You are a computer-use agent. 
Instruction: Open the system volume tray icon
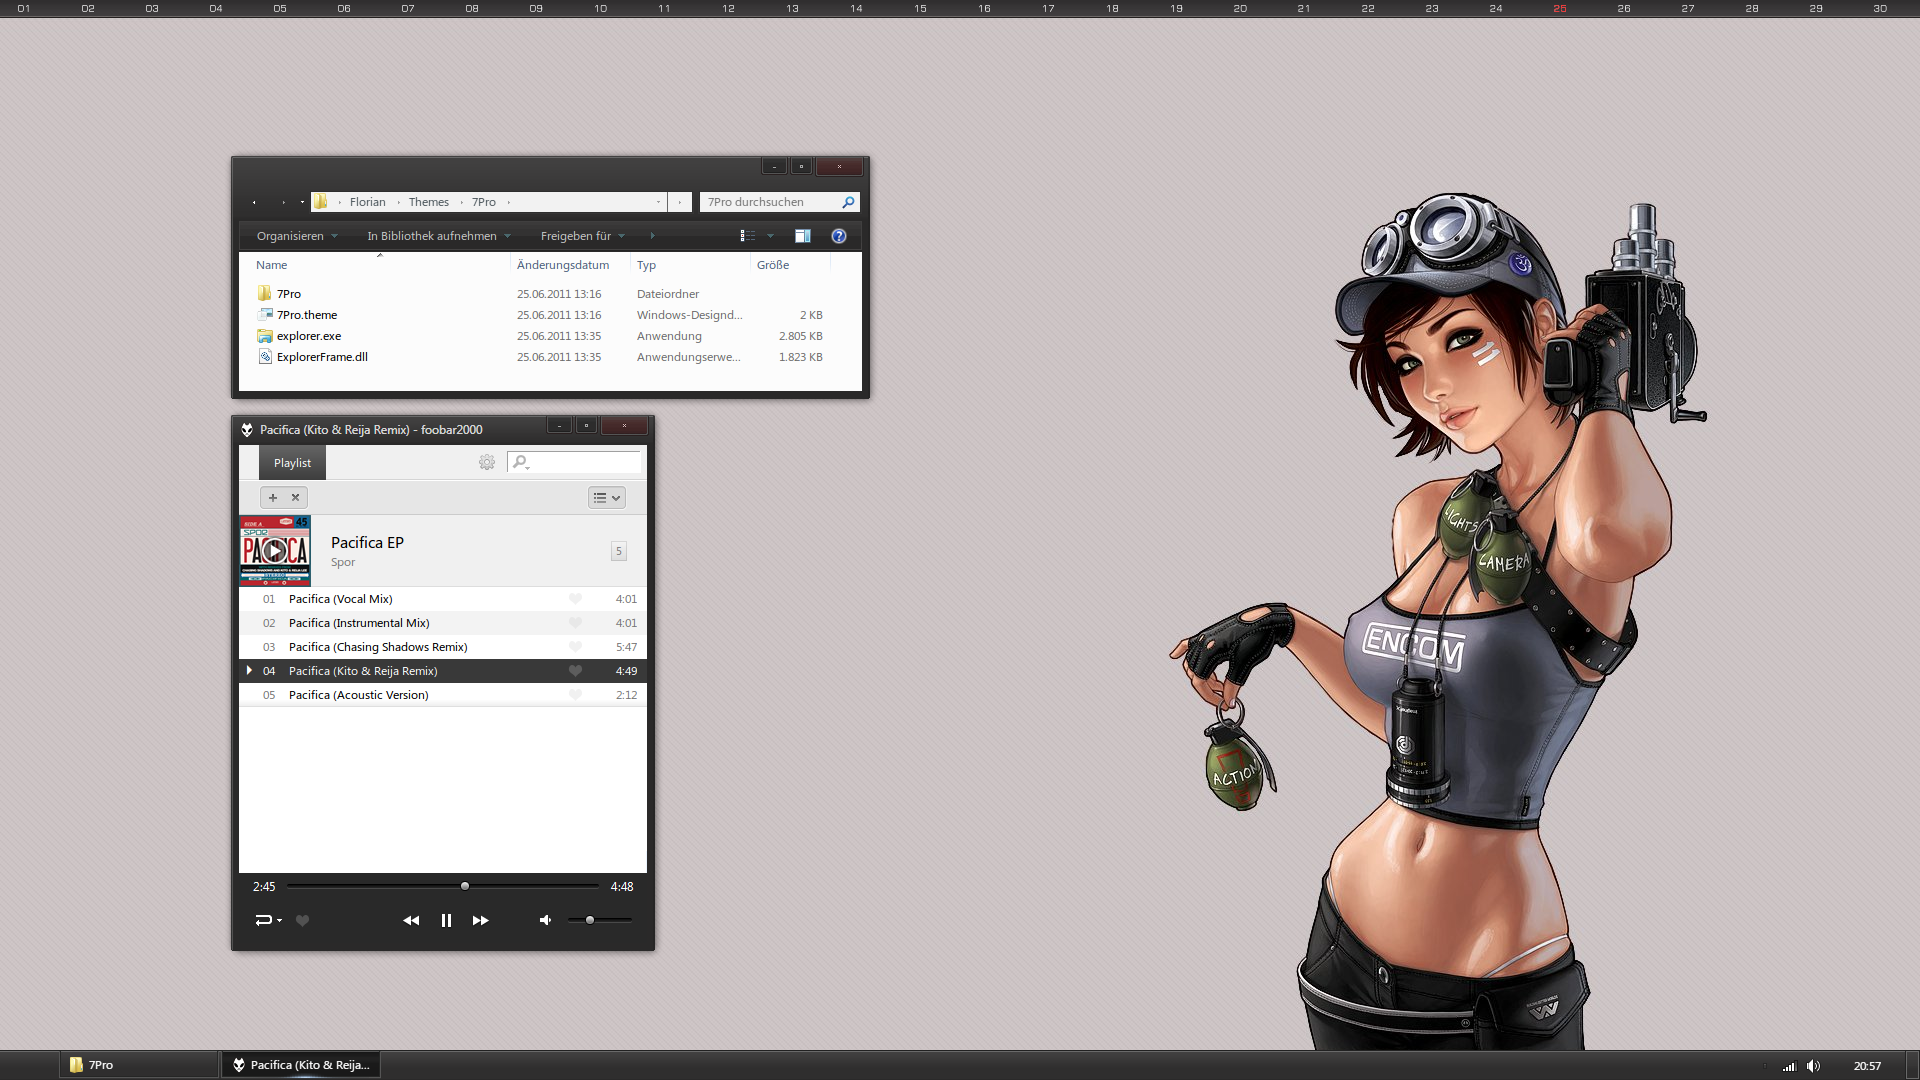tap(1814, 1066)
